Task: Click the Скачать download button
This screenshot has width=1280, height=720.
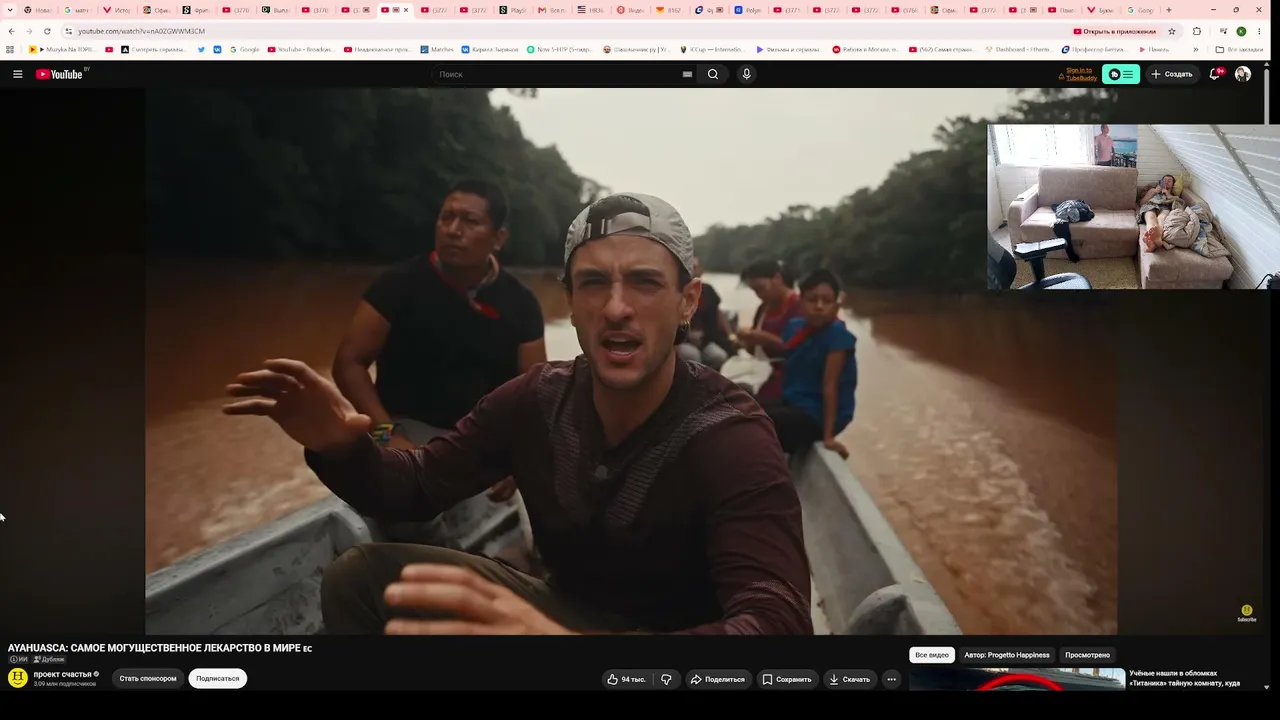Action: (x=850, y=679)
